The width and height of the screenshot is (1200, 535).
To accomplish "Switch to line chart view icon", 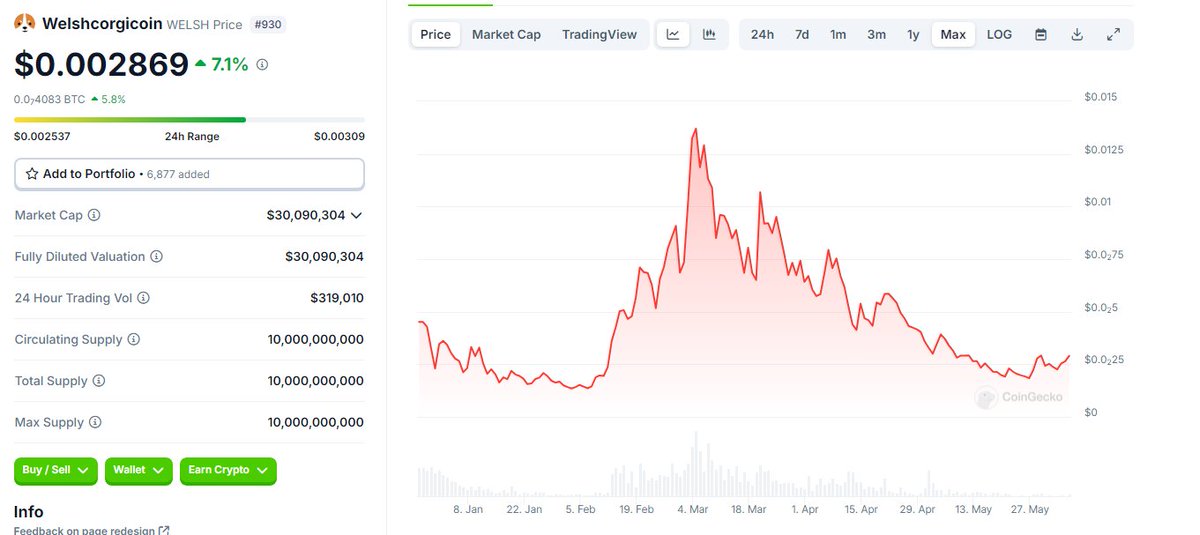I will pyautogui.click(x=673, y=35).
